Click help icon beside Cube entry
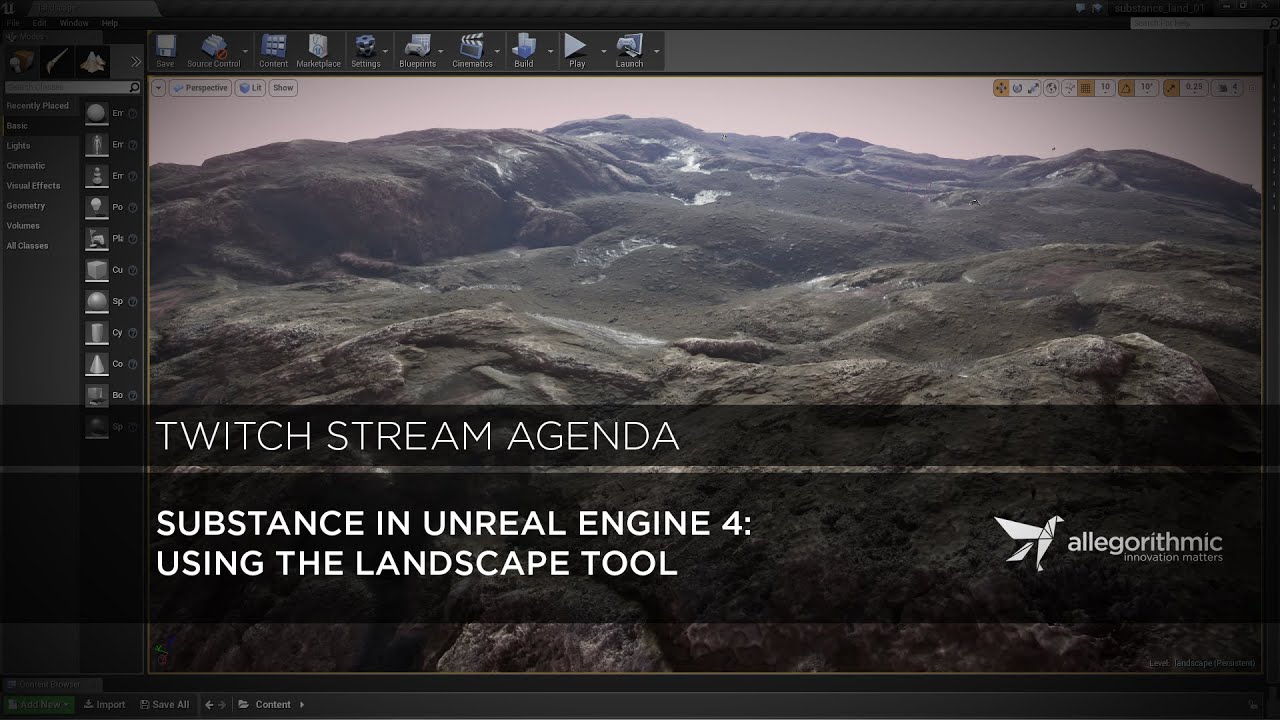Screen dimensions: 1280x720 point(132,270)
